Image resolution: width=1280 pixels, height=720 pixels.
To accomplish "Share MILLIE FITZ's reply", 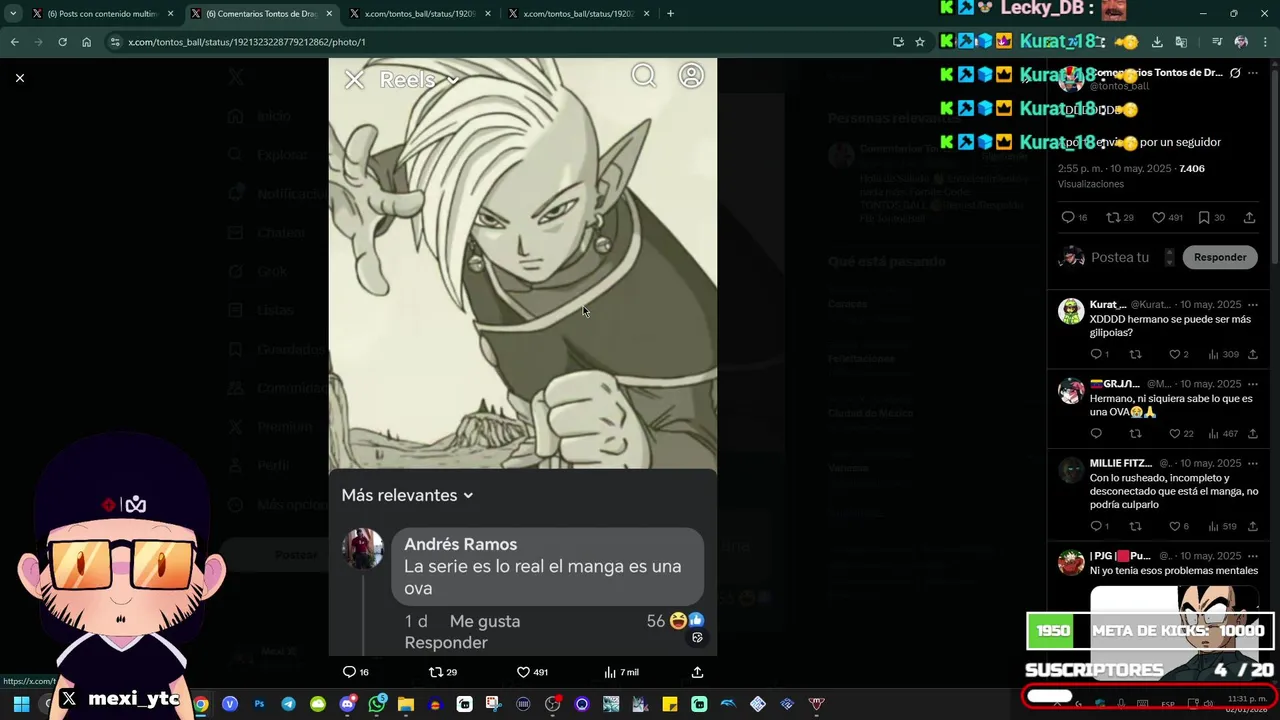I will (1252, 526).
